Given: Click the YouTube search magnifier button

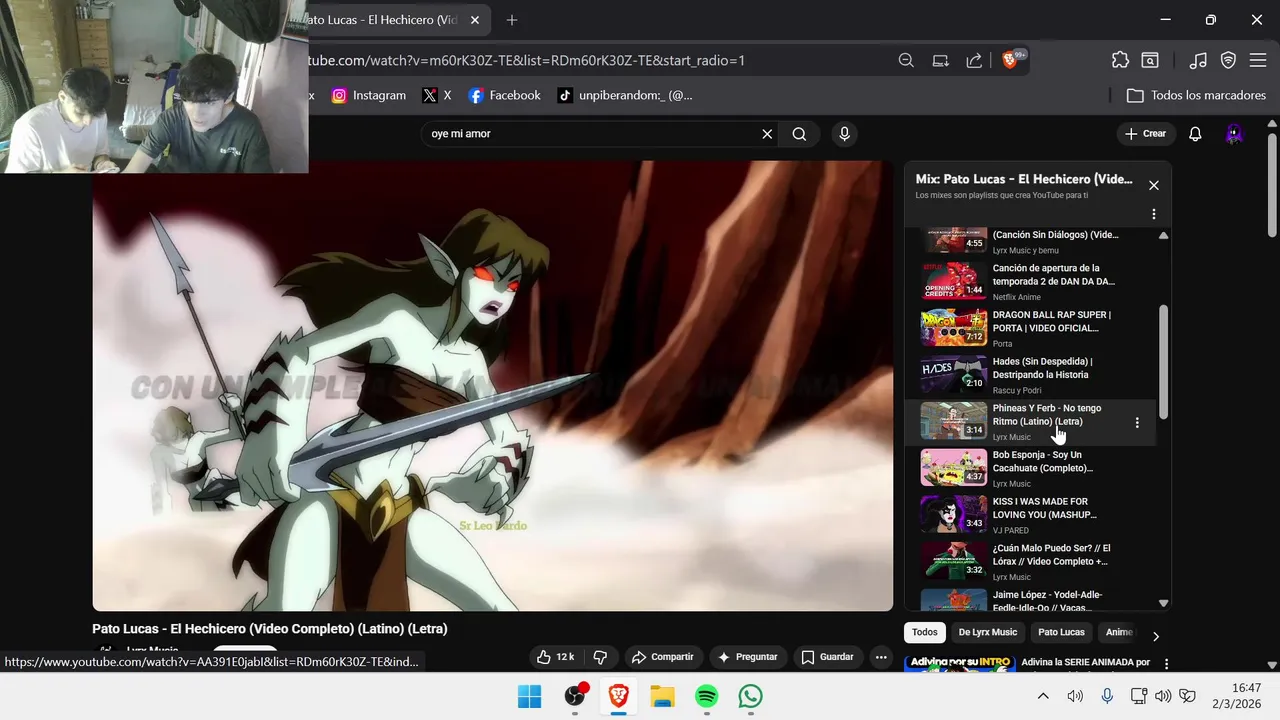Looking at the screenshot, I should coord(799,133).
